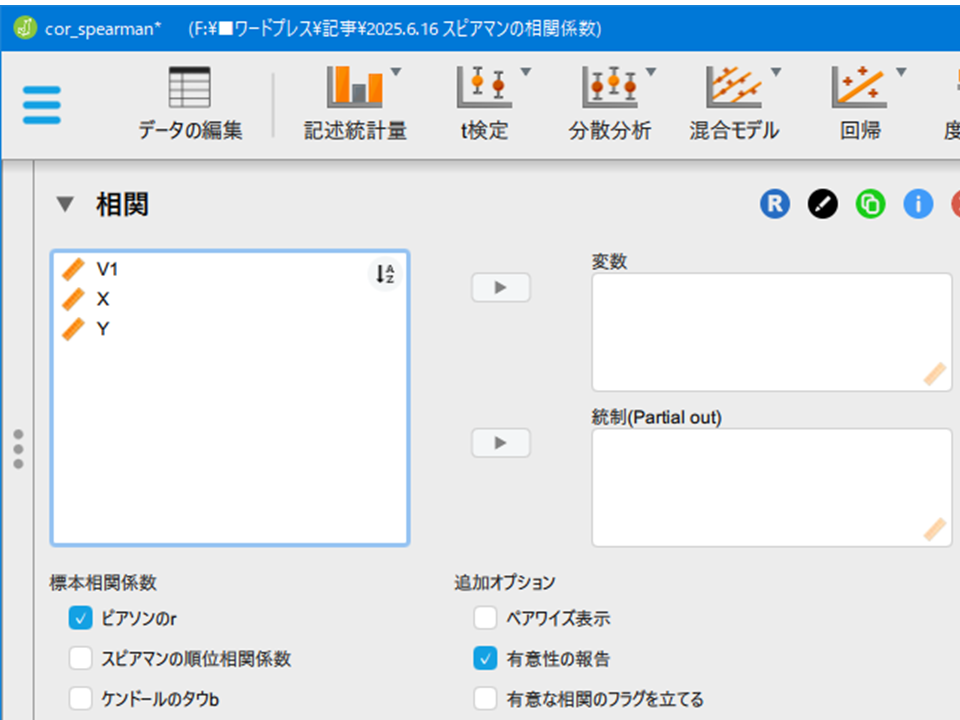
Task: Open 回帰 regression menu
Action: (860, 103)
